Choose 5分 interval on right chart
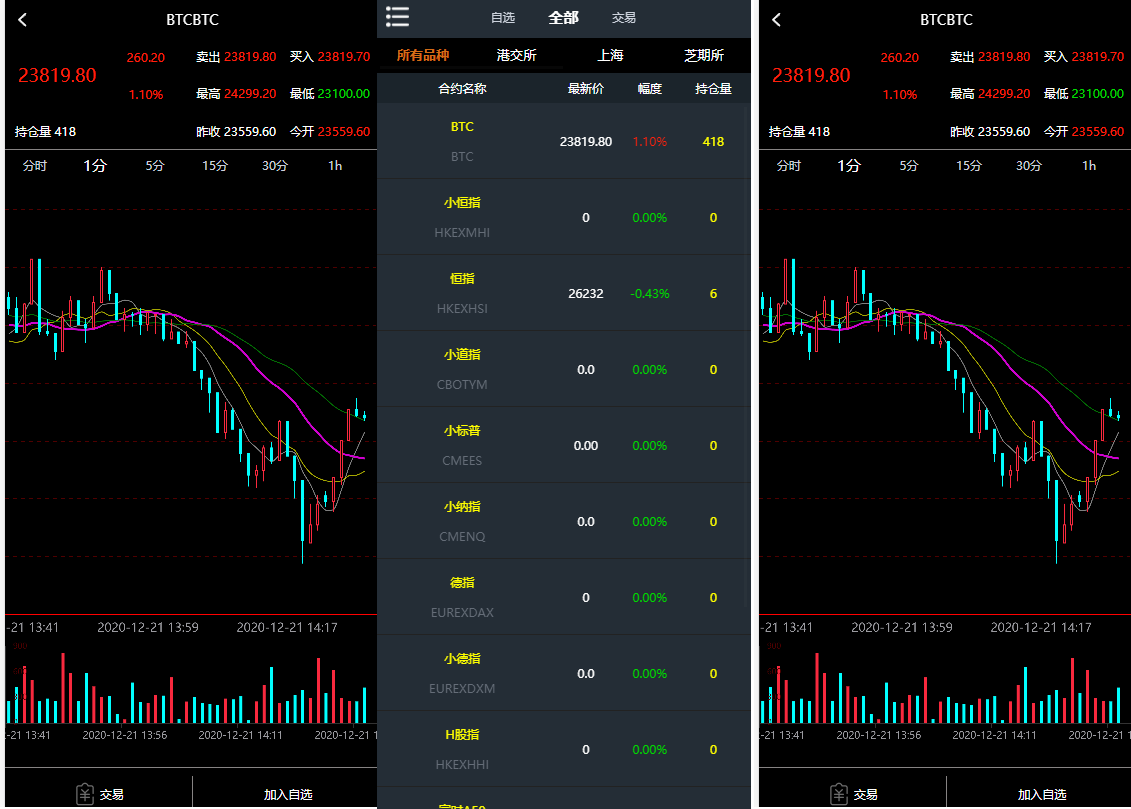The height and width of the screenshot is (809, 1131). pyautogui.click(x=909, y=166)
